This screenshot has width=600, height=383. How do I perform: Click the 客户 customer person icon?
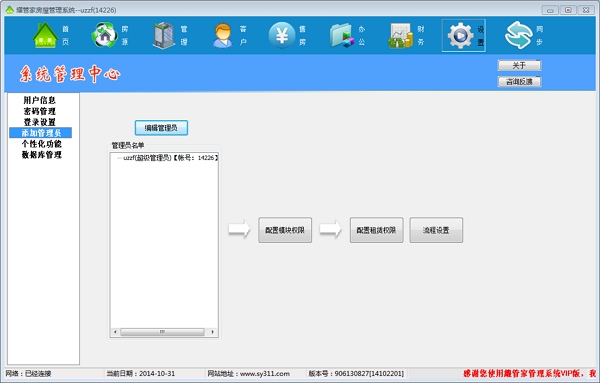coord(223,35)
